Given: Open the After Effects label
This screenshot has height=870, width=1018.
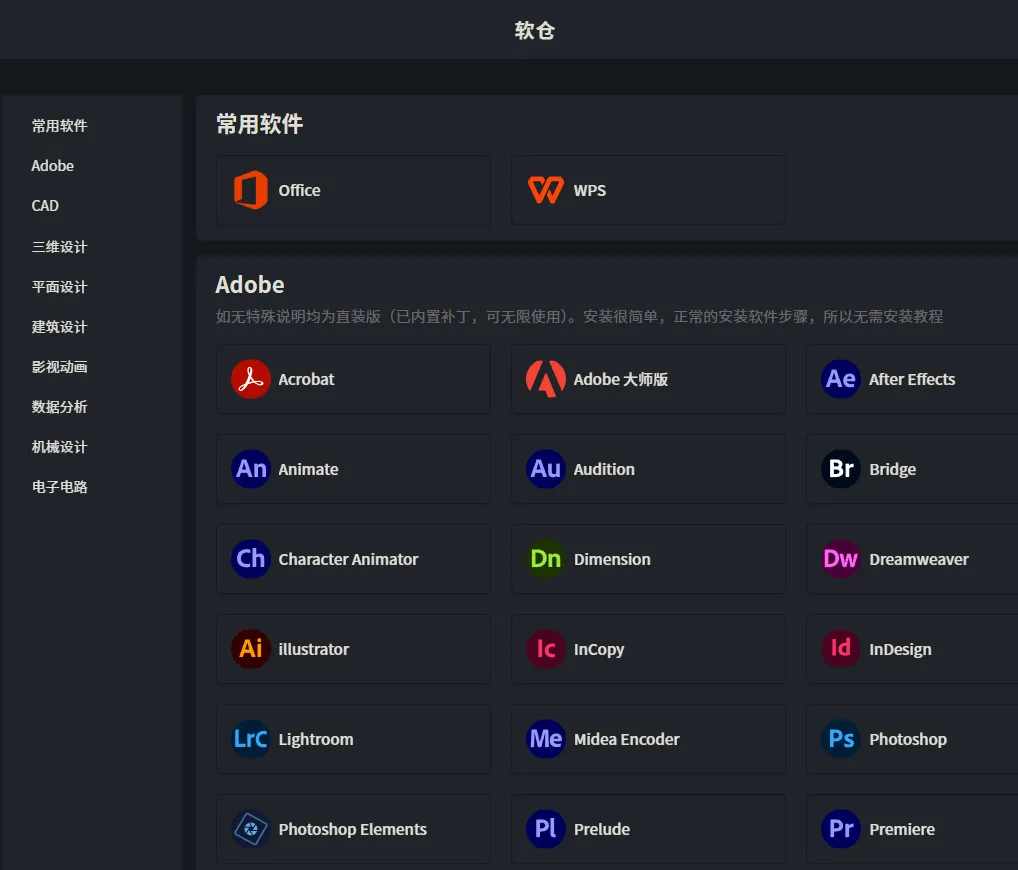Looking at the screenshot, I should (912, 379).
